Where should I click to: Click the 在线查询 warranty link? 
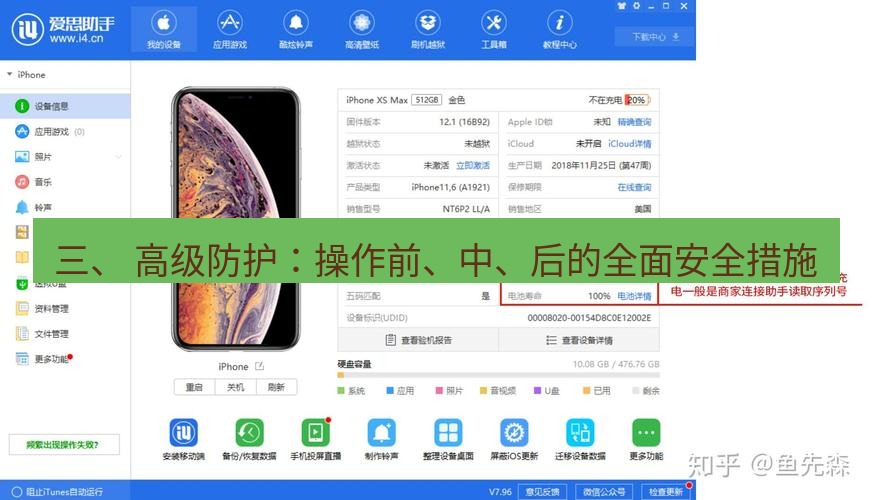point(634,187)
